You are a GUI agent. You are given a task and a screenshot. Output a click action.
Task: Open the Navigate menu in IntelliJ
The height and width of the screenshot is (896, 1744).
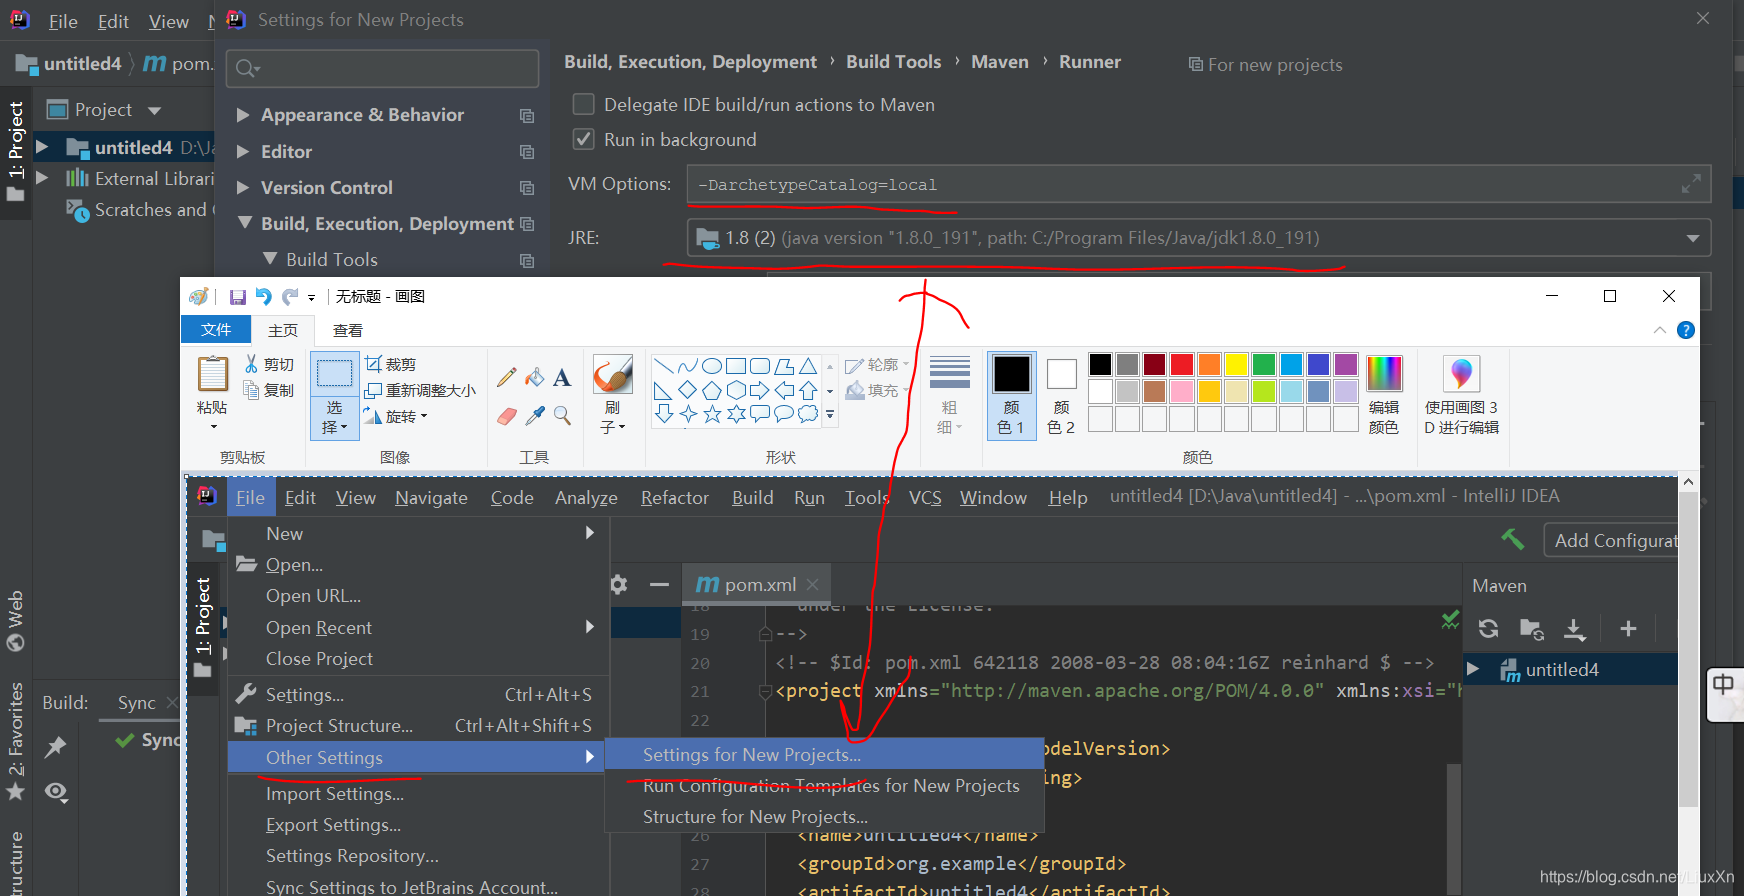click(x=431, y=498)
